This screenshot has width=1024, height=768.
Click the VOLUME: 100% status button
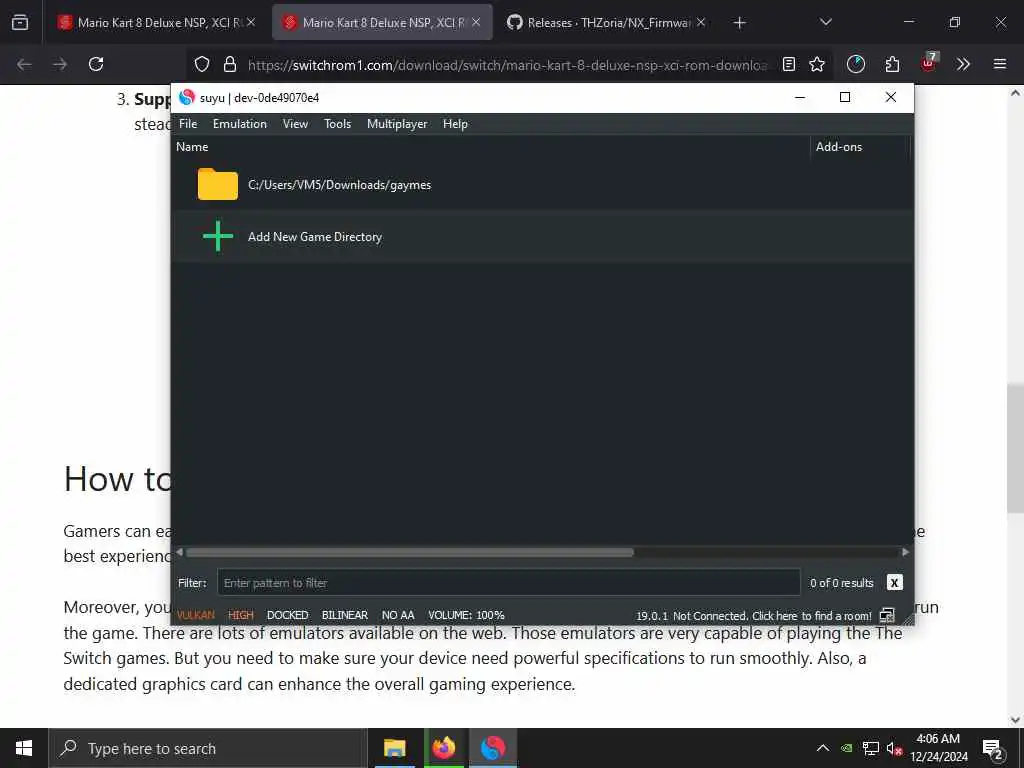click(x=466, y=615)
